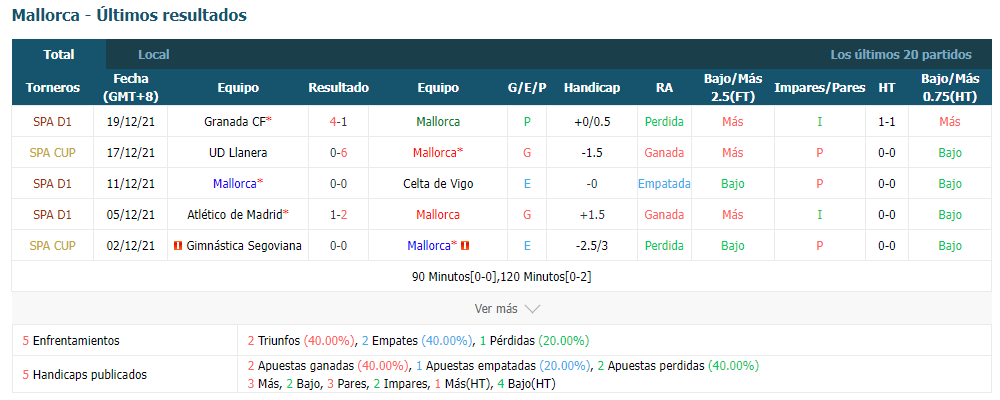The width and height of the screenshot is (1000, 400).
Task: Open Los últimos 20 partidos selector
Action: pyautogui.click(x=901, y=55)
